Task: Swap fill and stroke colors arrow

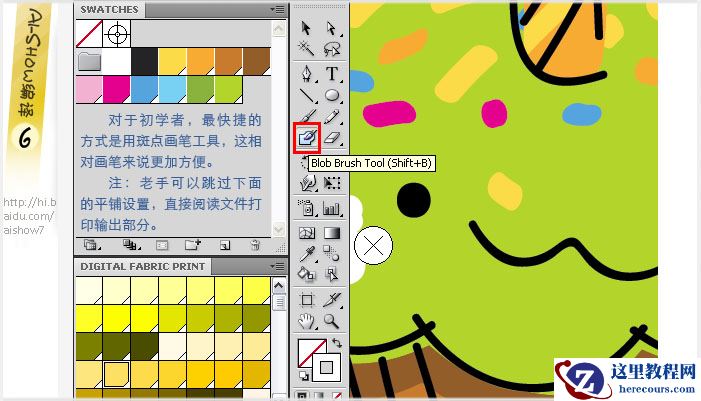Action: click(x=337, y=343)
